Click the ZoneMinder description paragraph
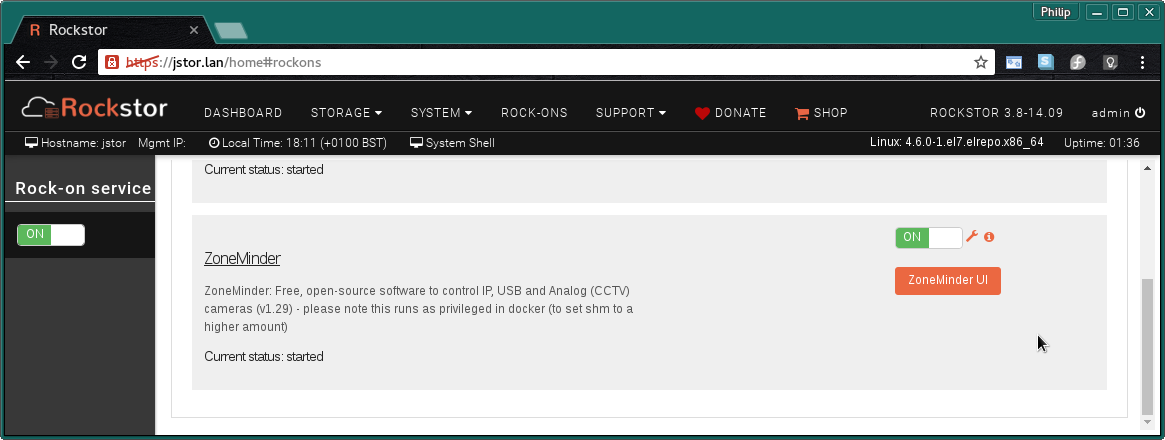The image size is (1165, 440). coord(418,308)
